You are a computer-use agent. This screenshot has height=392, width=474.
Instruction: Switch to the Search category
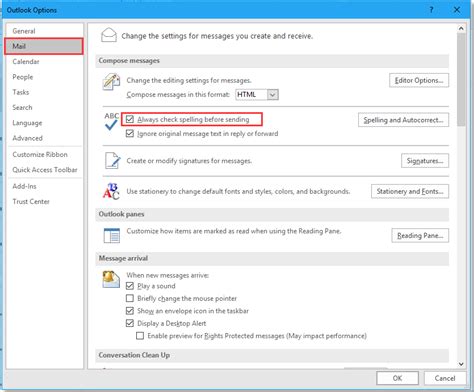44,108
